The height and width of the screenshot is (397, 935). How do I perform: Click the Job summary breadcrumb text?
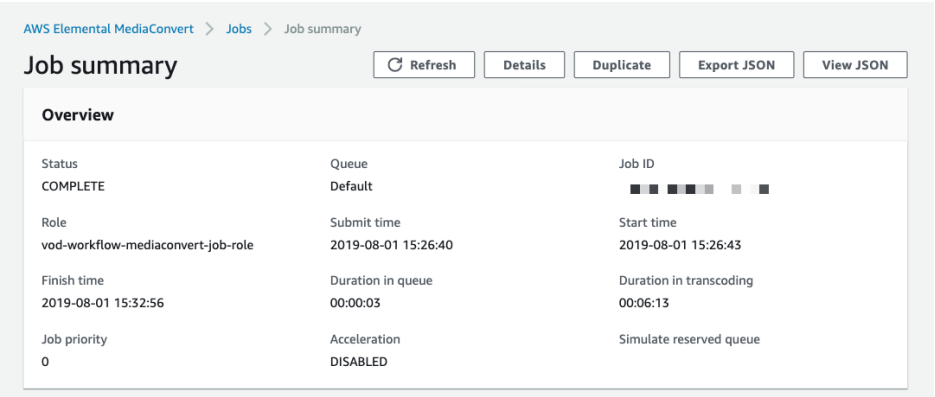322,29
